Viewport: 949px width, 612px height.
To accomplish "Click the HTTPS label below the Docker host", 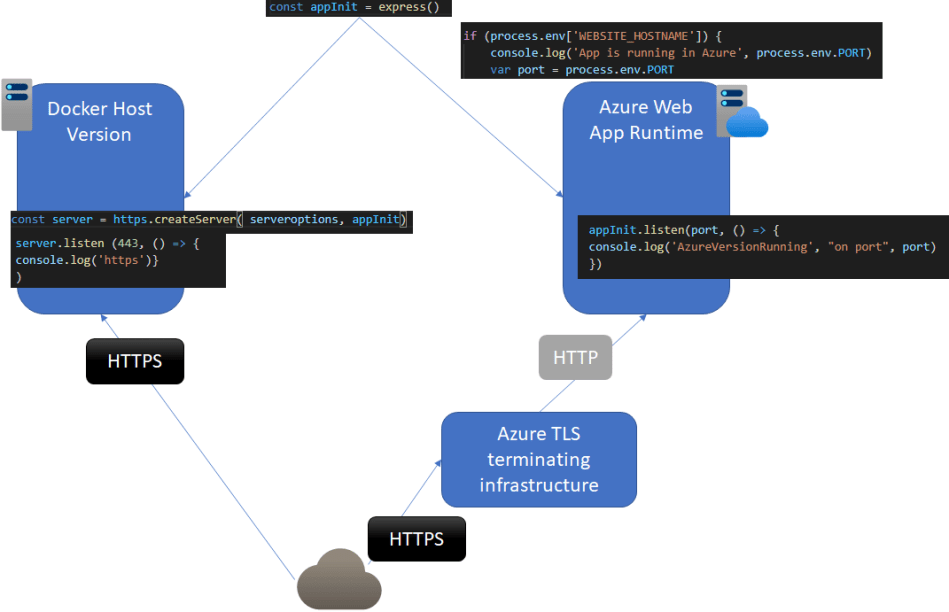I will [x=135, y=361].
